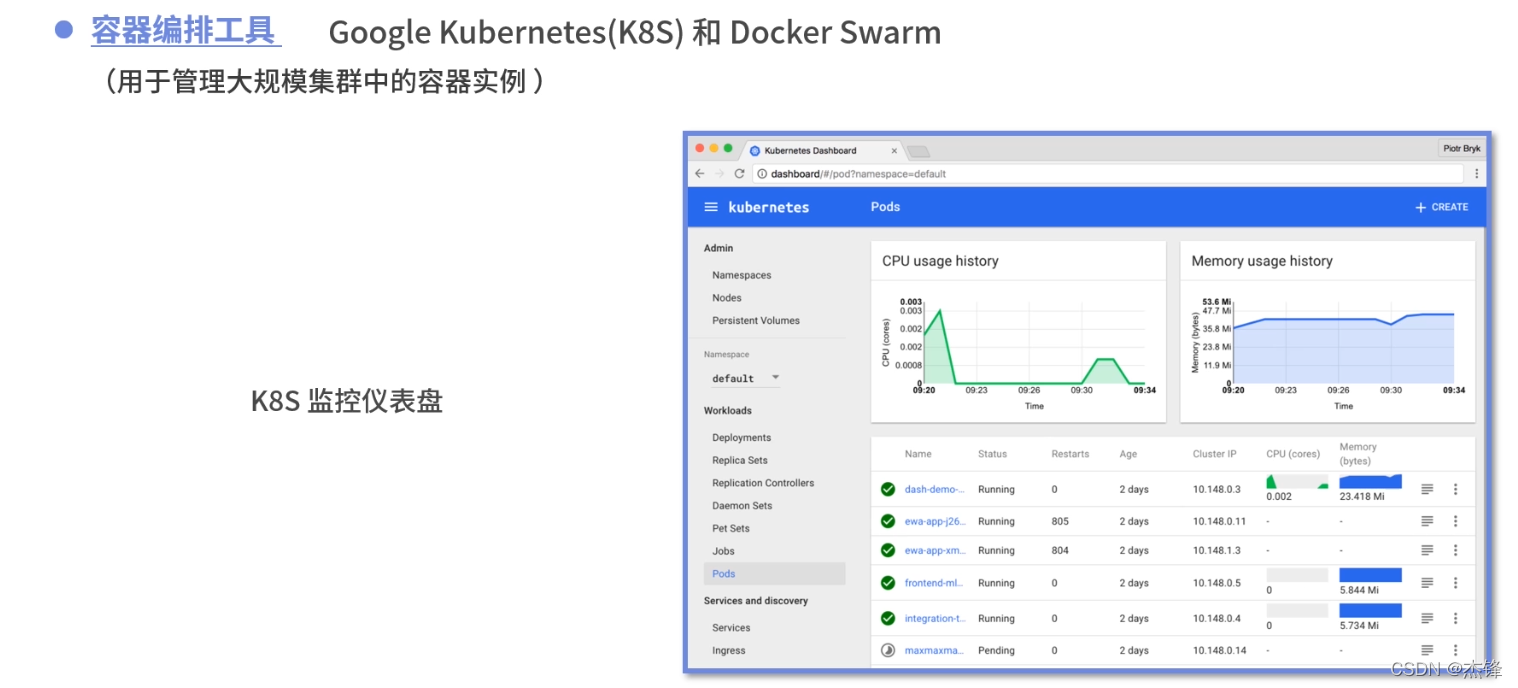View logs for the dash-demo pod
This screenshot has width=1518, height=688.
[x=1427, y=489]
